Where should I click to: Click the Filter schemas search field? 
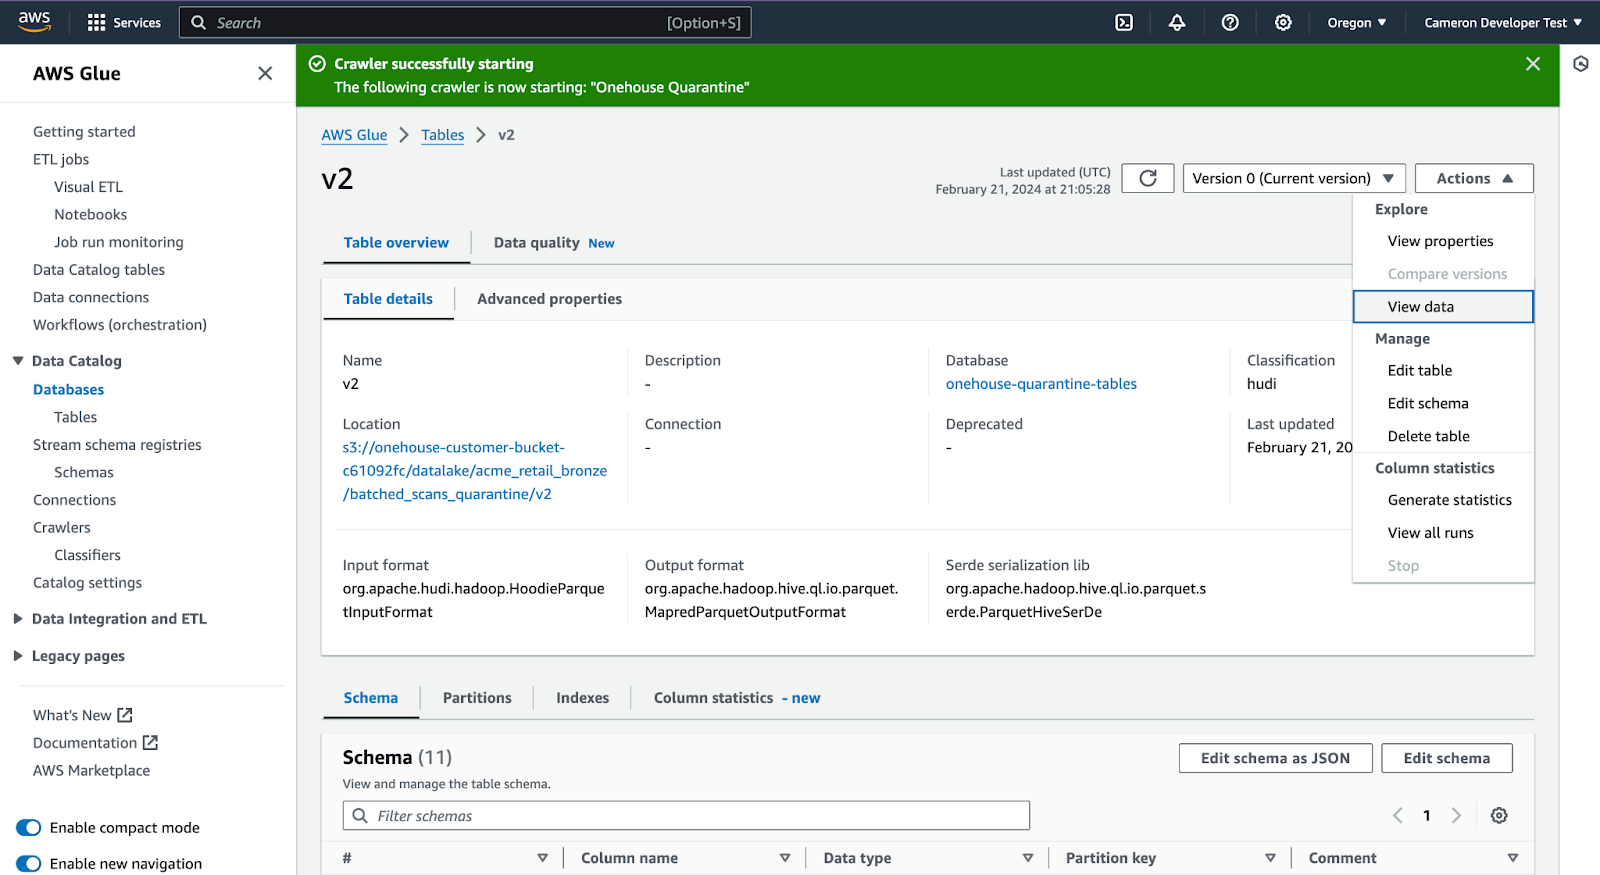point(686,816)
